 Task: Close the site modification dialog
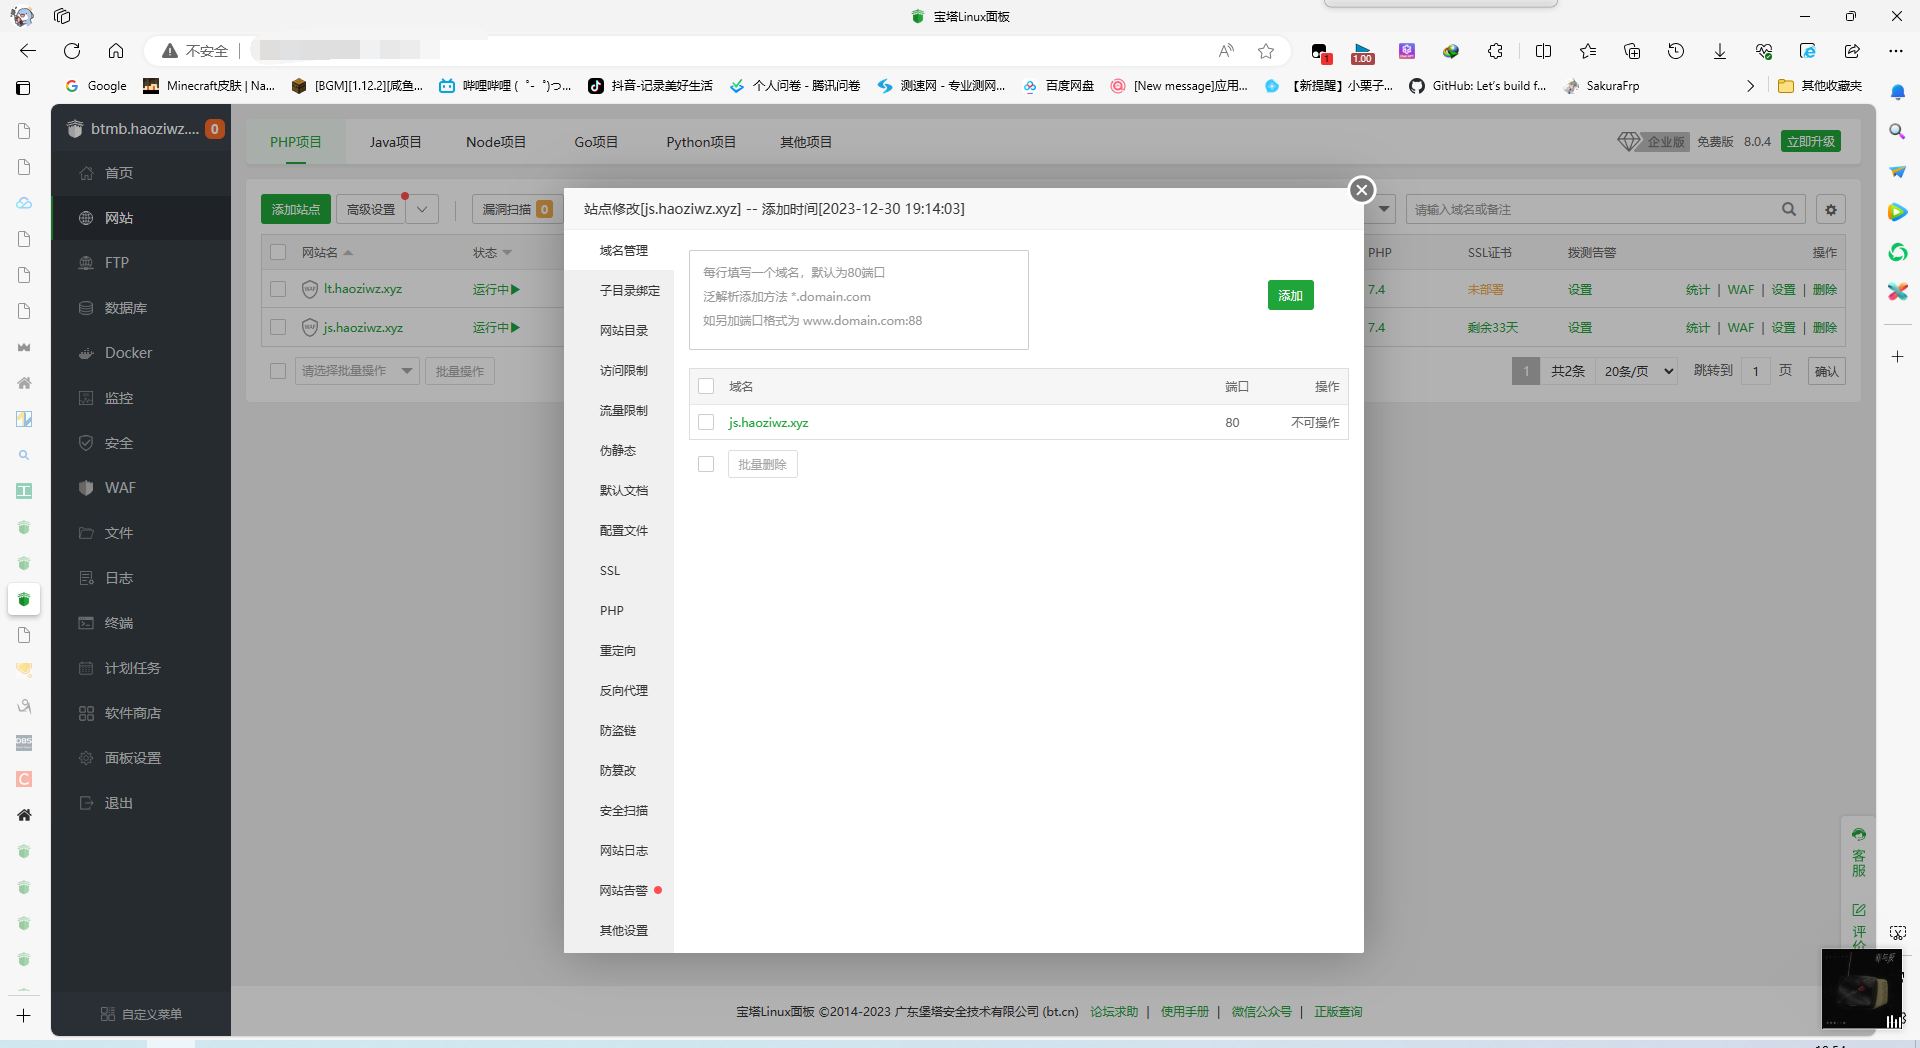pyautogui.click(x=1361, y=190)
